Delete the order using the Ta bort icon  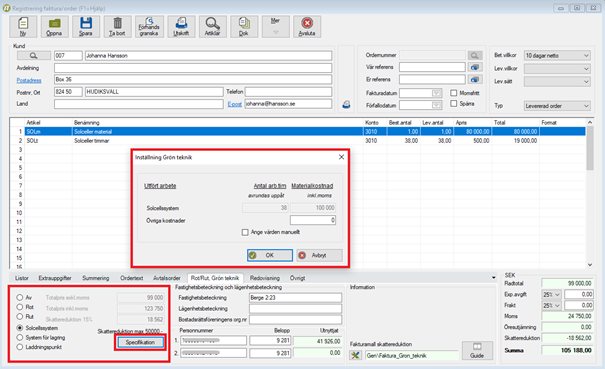pyautogui.click(x=117, y=27)
